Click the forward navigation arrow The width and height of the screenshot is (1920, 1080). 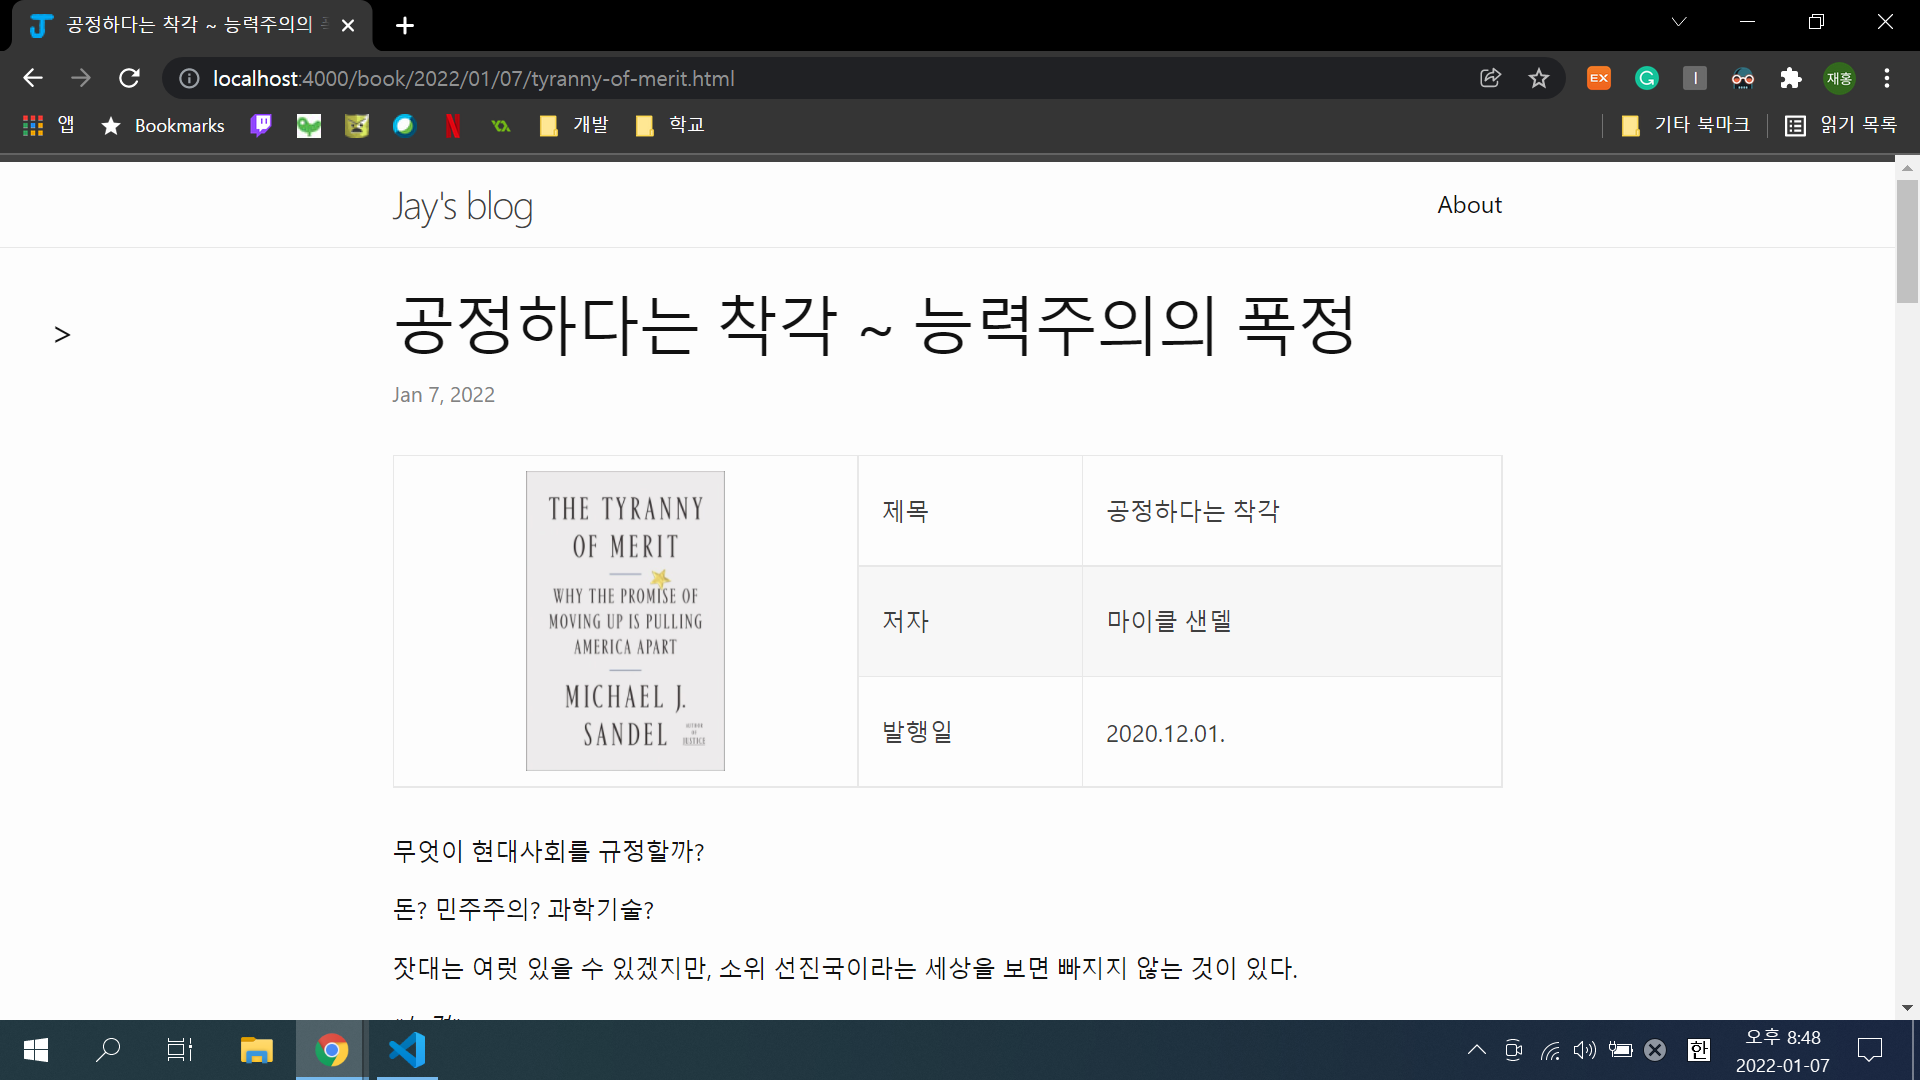click(81, 78)
